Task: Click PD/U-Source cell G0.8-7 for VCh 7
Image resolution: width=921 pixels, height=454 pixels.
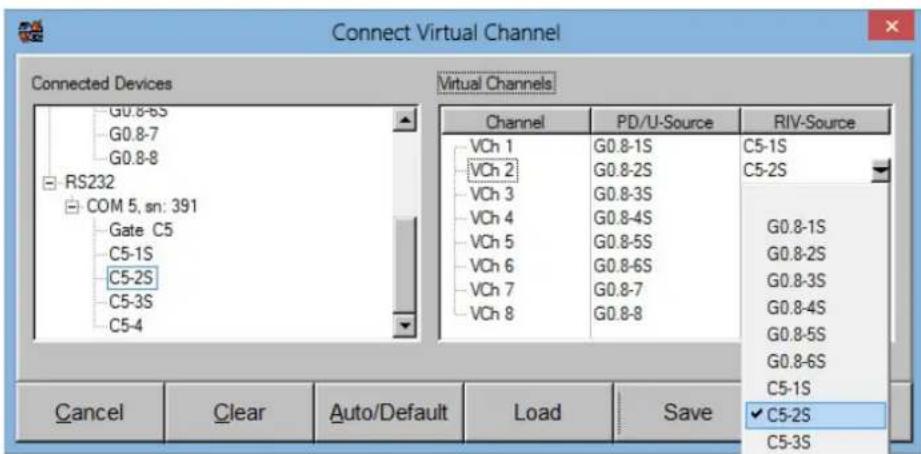Action: [618, 290]
